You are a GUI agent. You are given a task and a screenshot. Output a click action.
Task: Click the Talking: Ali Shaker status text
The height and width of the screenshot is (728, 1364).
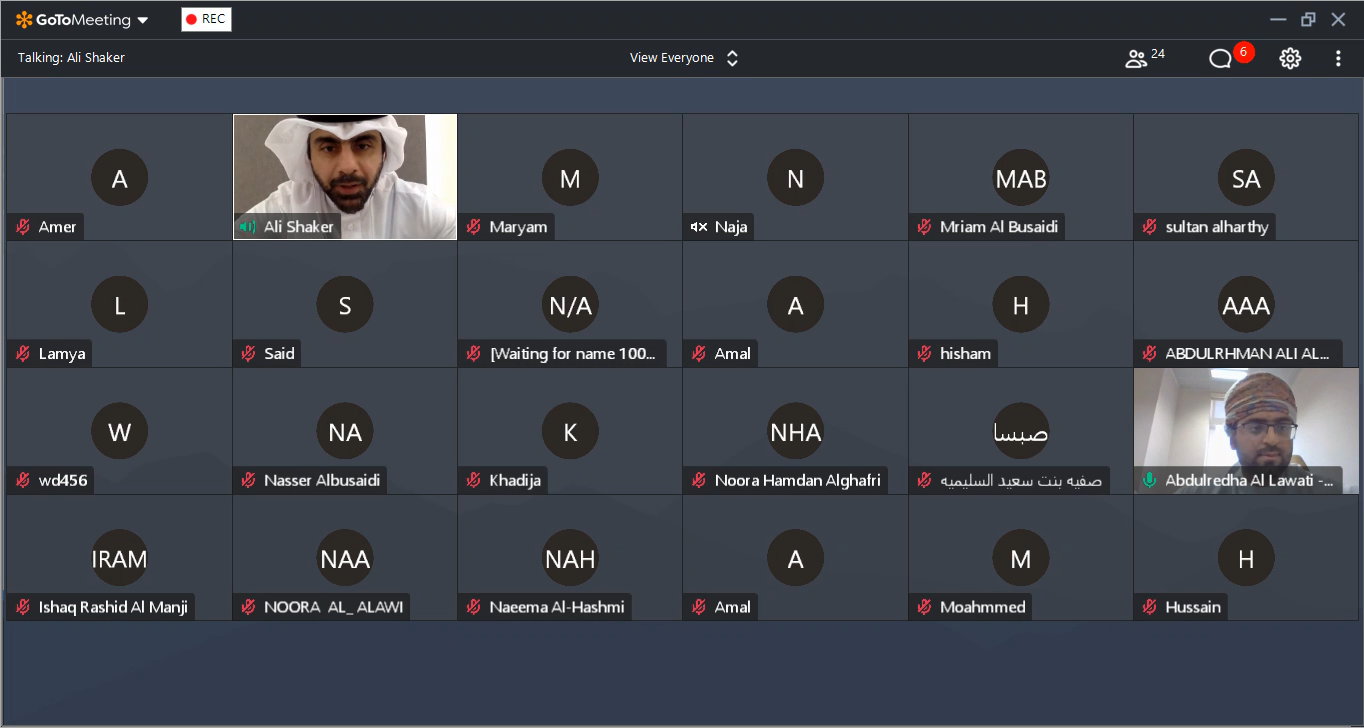coord(71,58)
